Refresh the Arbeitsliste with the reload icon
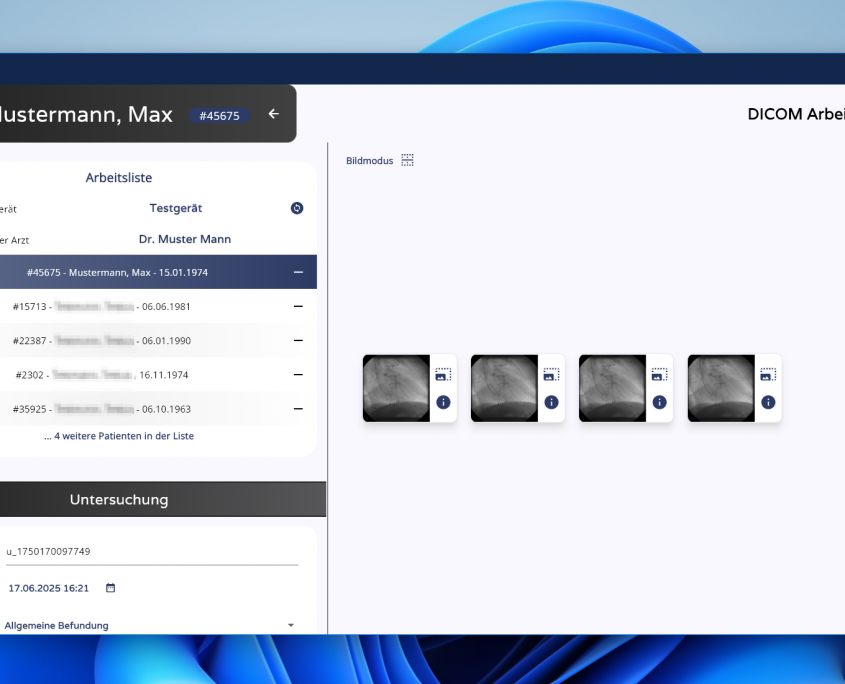This screenshot has height=684, width=845. point(296,208)
